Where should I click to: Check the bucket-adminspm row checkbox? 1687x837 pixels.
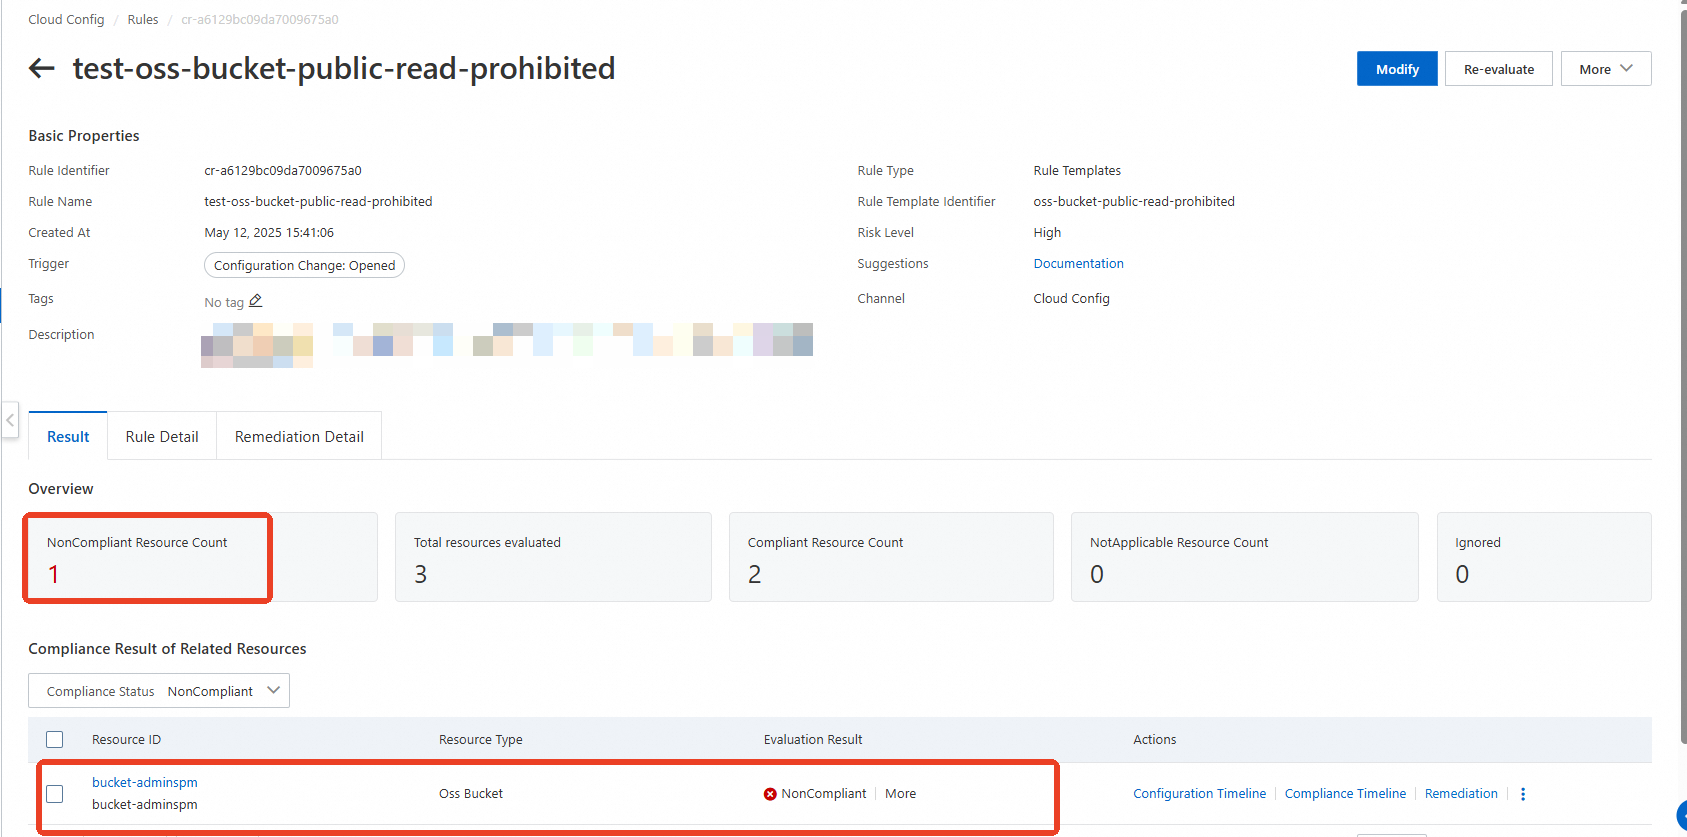pyautogui.click(x=55, y=794)
